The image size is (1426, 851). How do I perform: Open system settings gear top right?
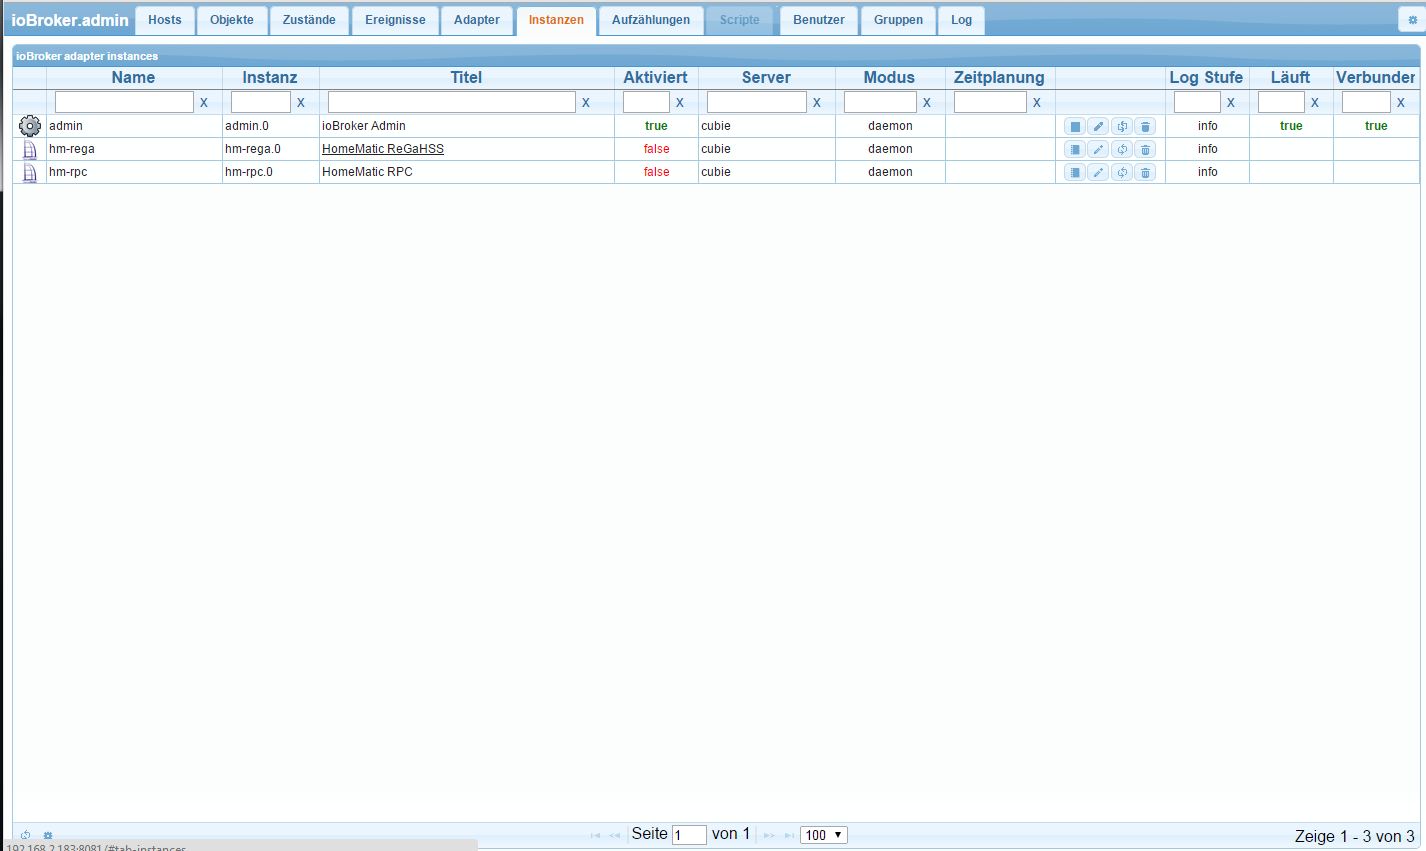point(1413,20)
